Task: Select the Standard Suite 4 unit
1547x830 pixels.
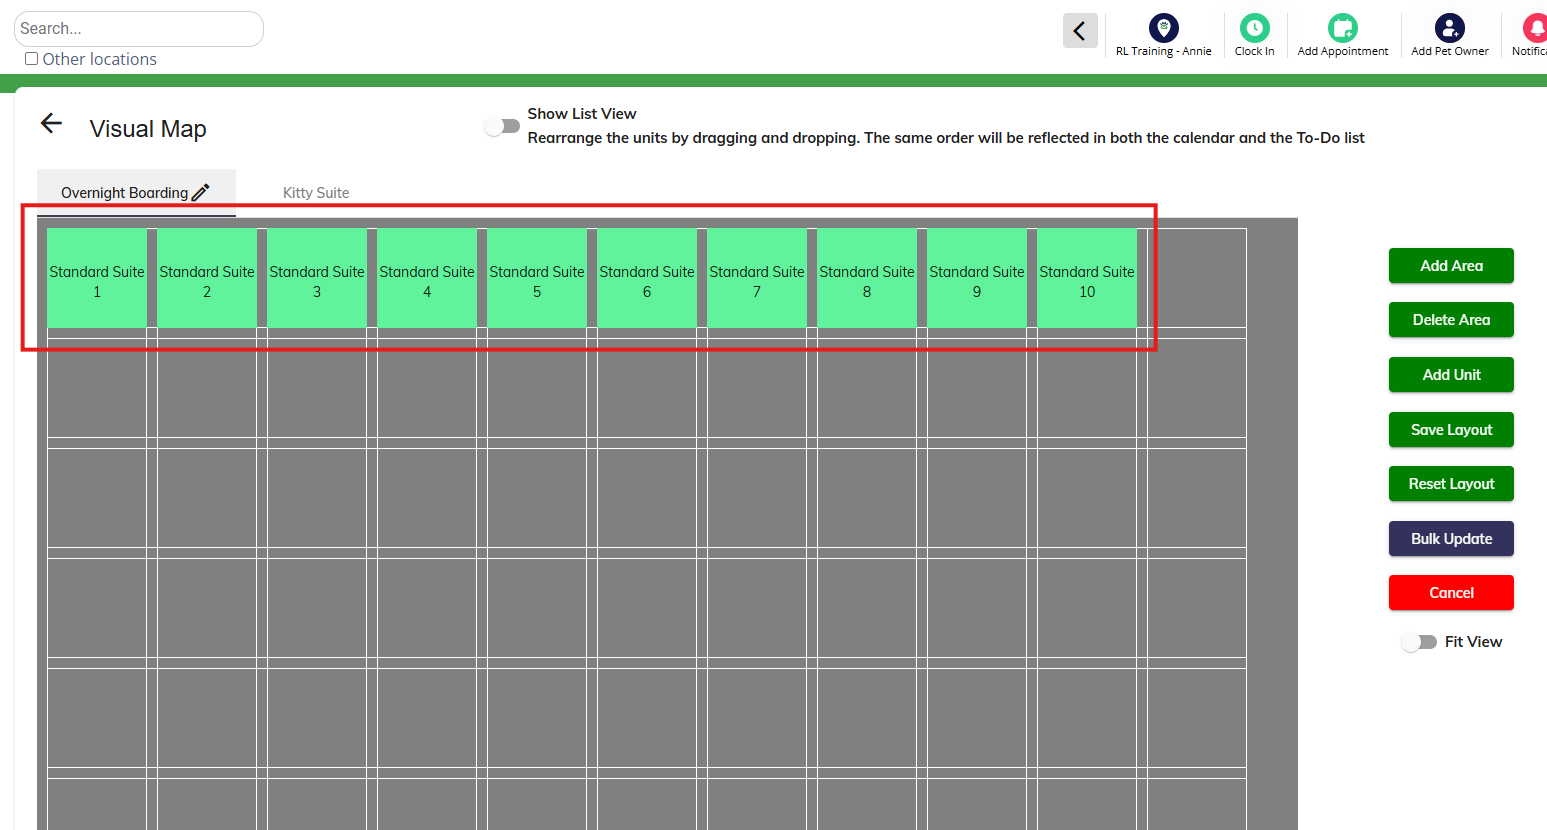Action: 427,278
